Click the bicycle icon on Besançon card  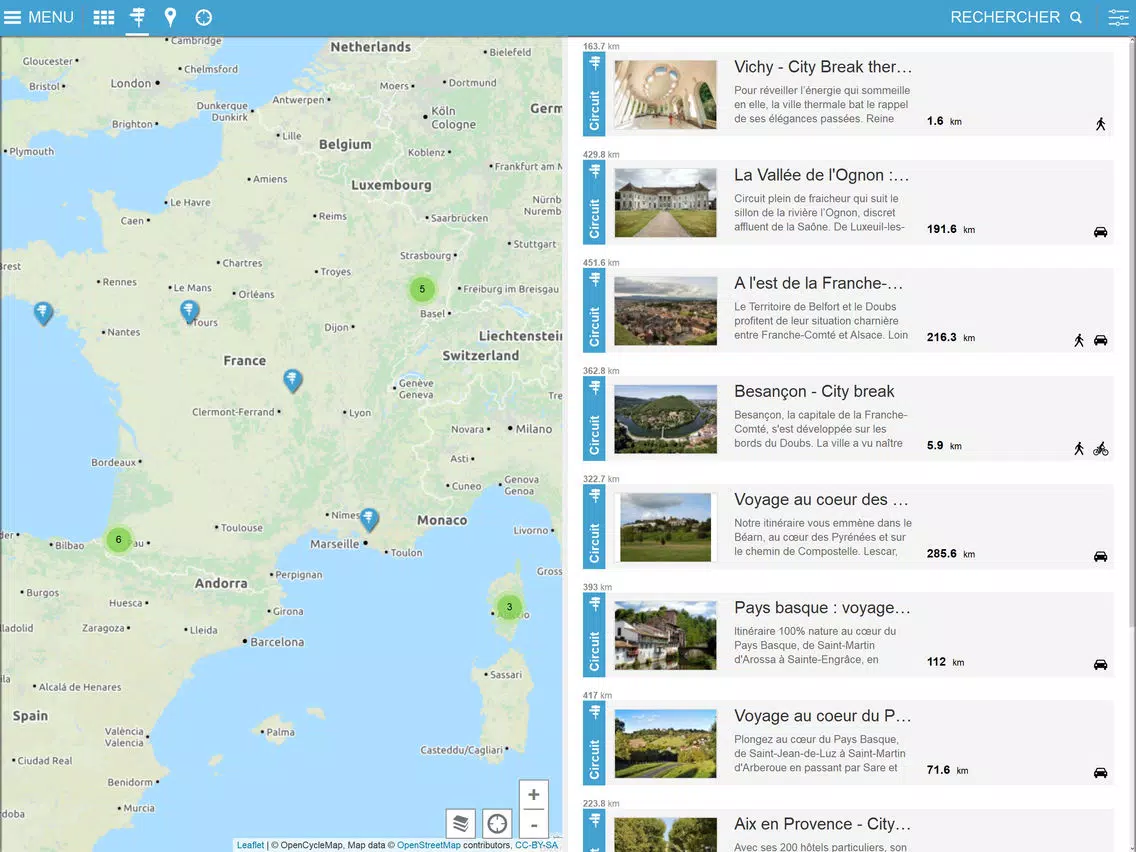click(1100, 448)
